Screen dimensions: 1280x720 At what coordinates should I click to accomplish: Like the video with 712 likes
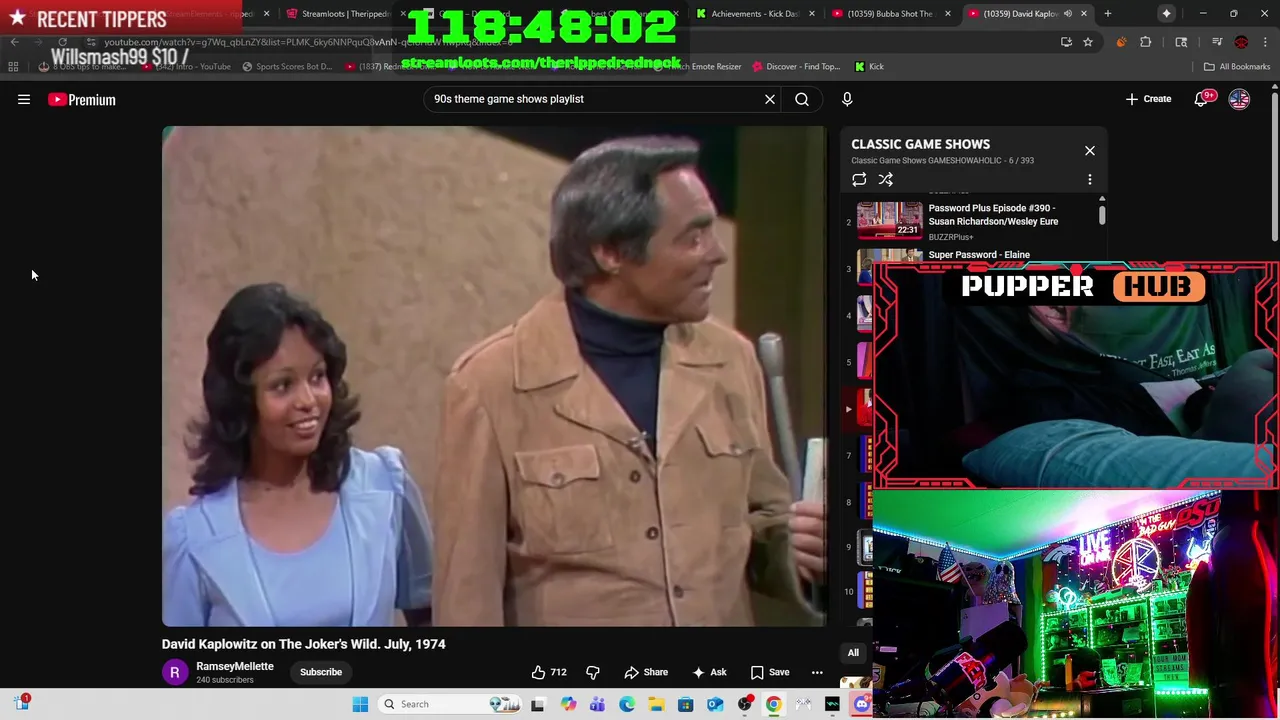pyautogui.click(x=548, y=672)
